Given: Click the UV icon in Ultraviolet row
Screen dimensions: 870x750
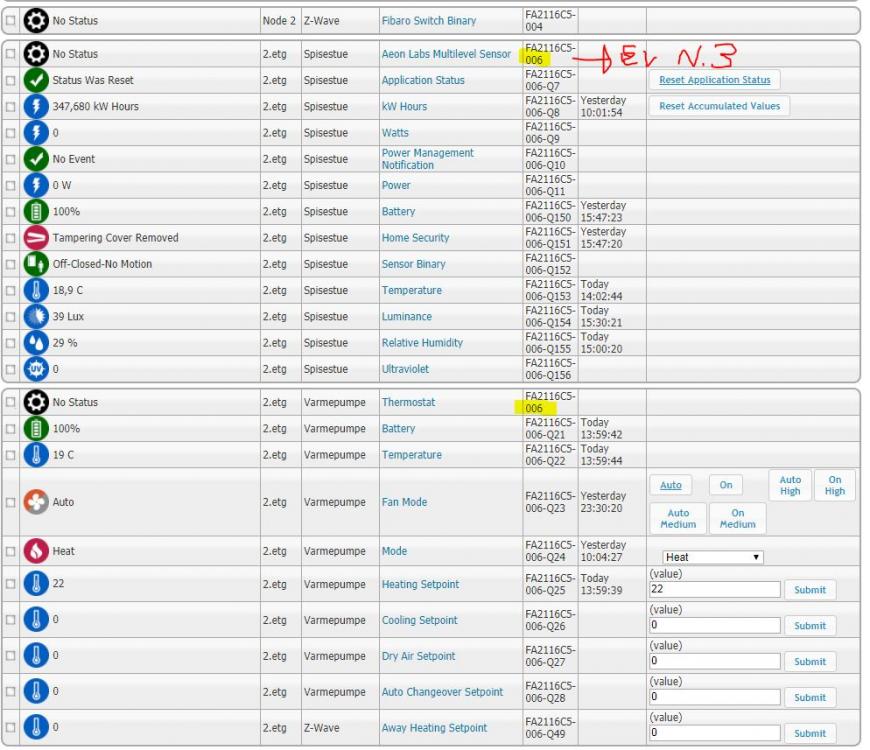Looking at the screenshot, I should (x=36, y=369).
